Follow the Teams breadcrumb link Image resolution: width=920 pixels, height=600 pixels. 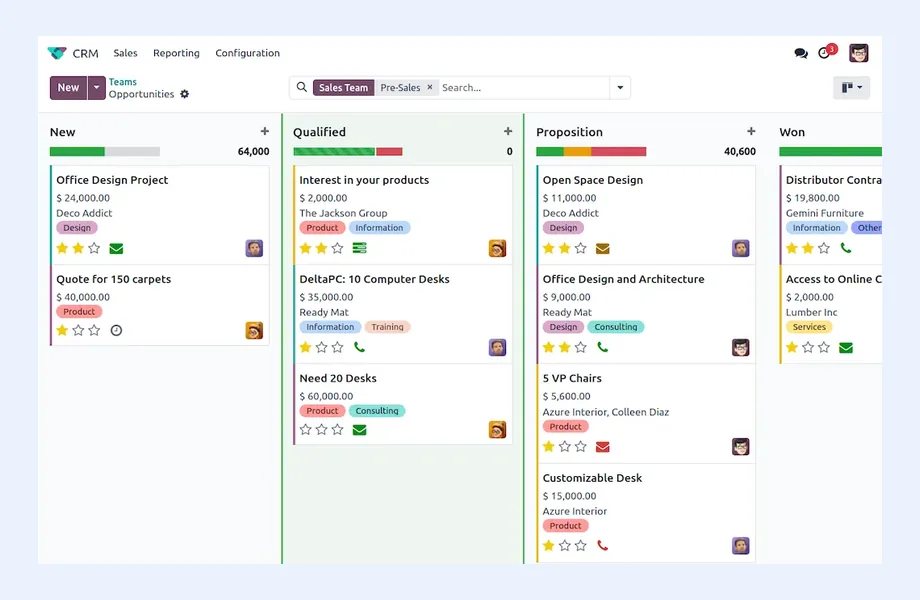click(x=123, y=82)
